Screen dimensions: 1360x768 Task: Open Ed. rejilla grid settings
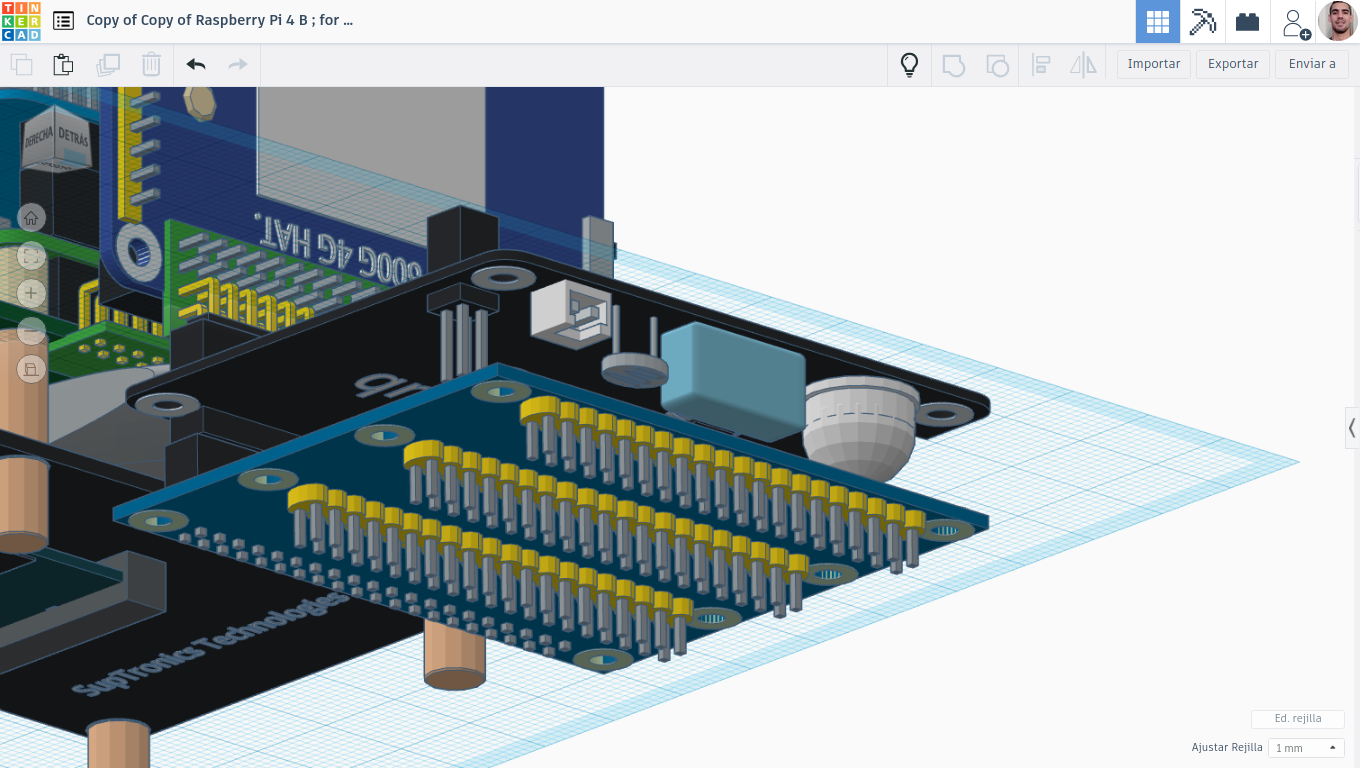point(1298,719)
